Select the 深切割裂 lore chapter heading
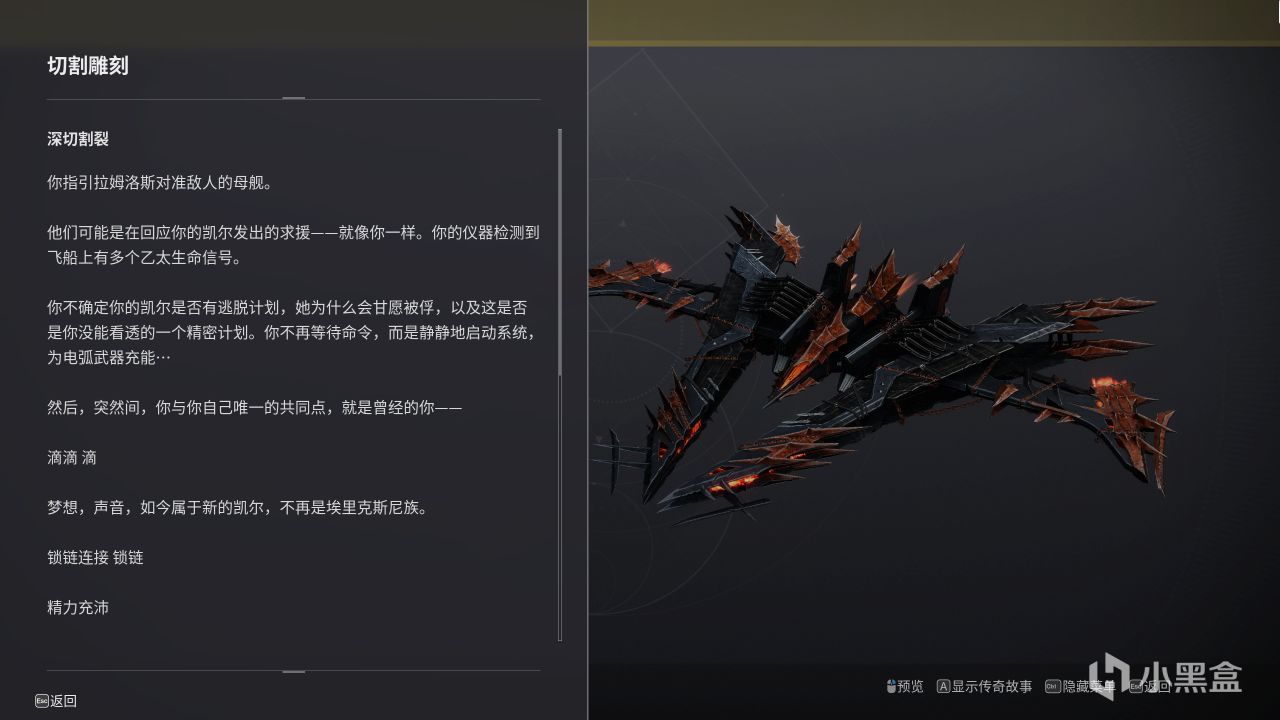 [78, 139]
